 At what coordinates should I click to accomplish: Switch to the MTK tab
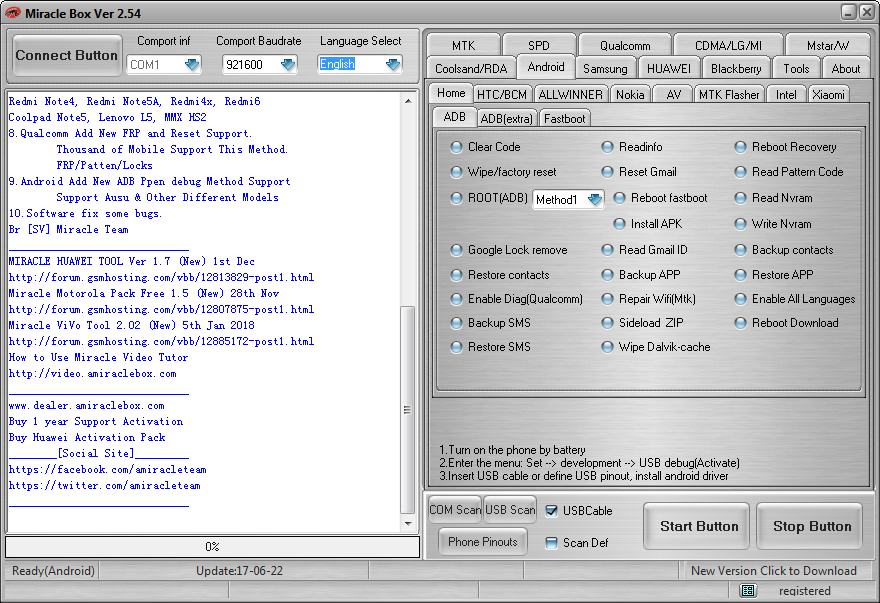pos(463,45)
